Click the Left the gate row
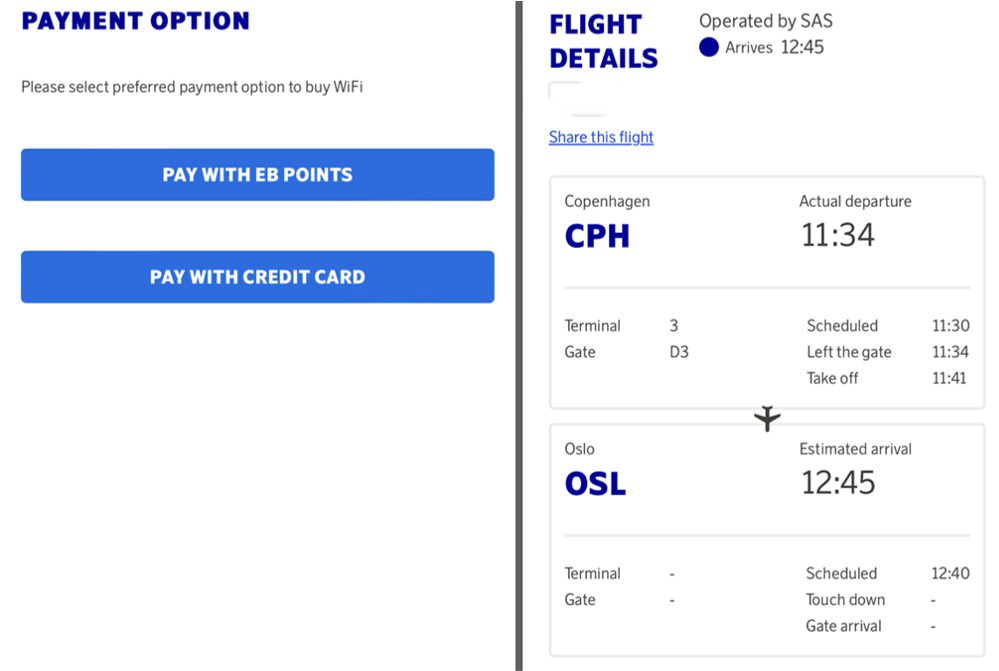The width and height of the screenshot is (999, 671). point(888,352)
